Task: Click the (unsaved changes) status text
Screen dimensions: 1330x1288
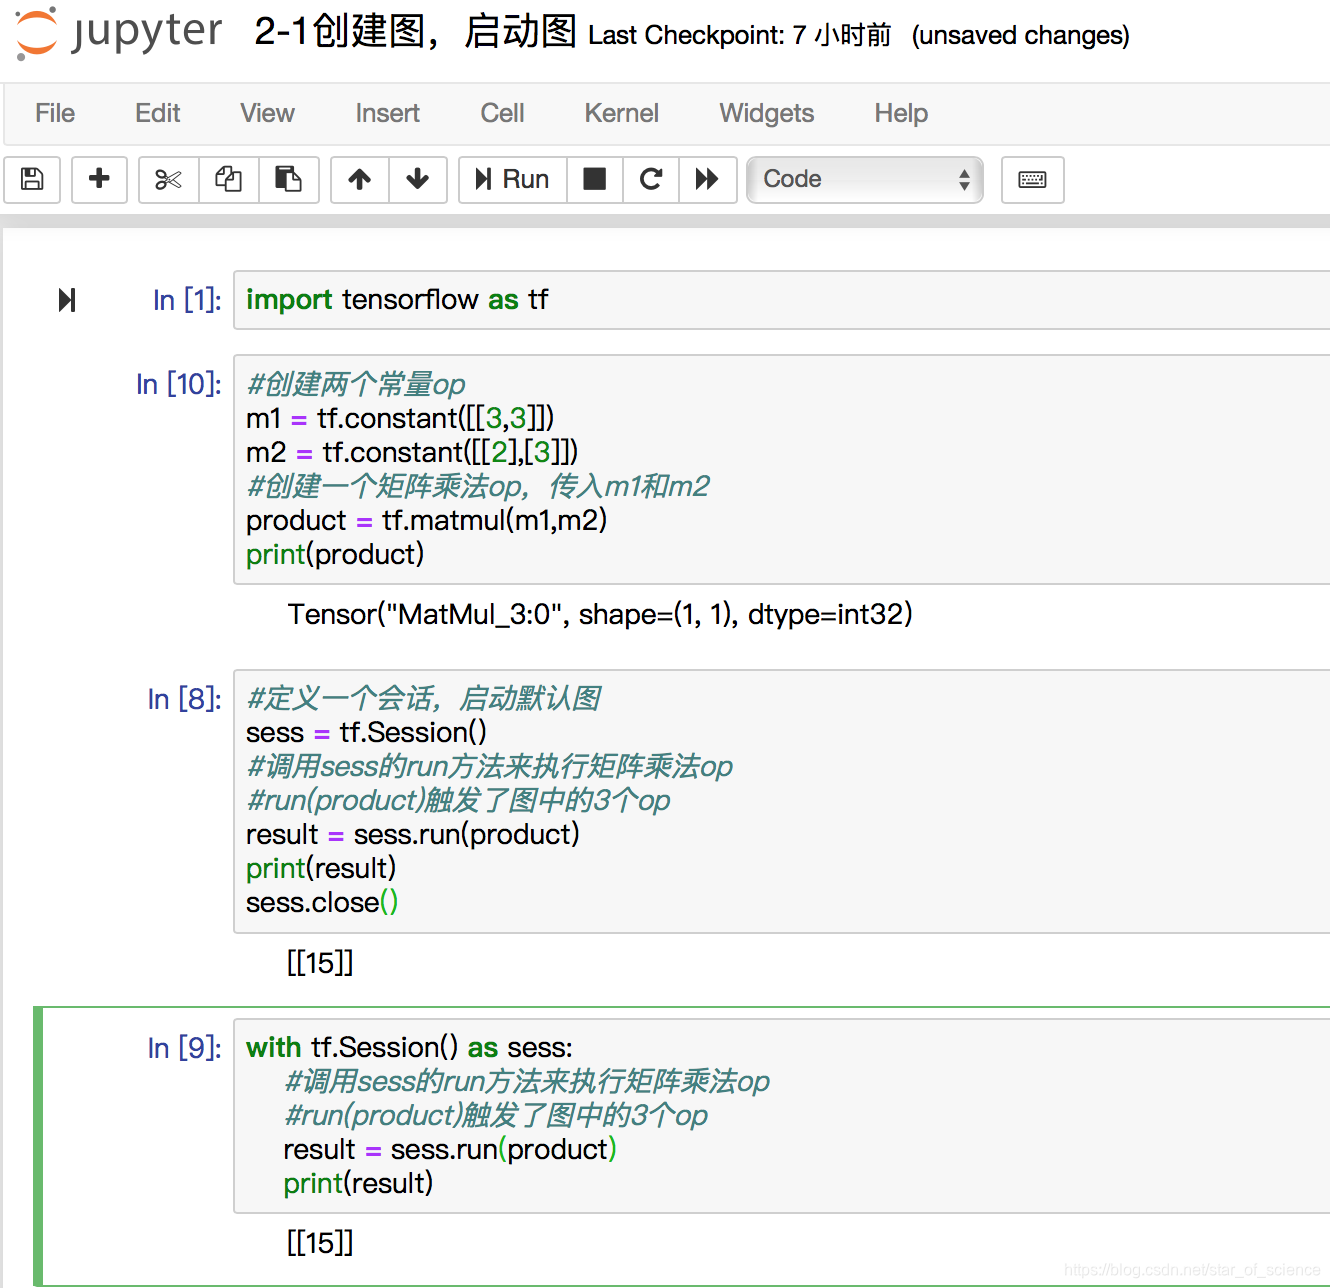Action: coord(1021,35)
